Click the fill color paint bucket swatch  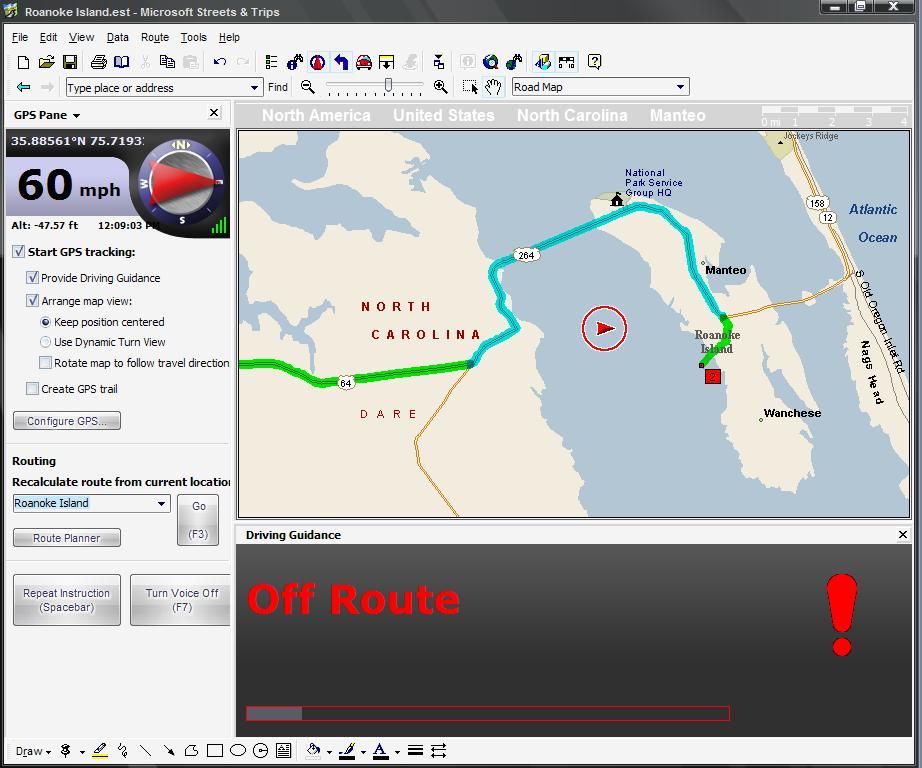(x=313, y=750)
